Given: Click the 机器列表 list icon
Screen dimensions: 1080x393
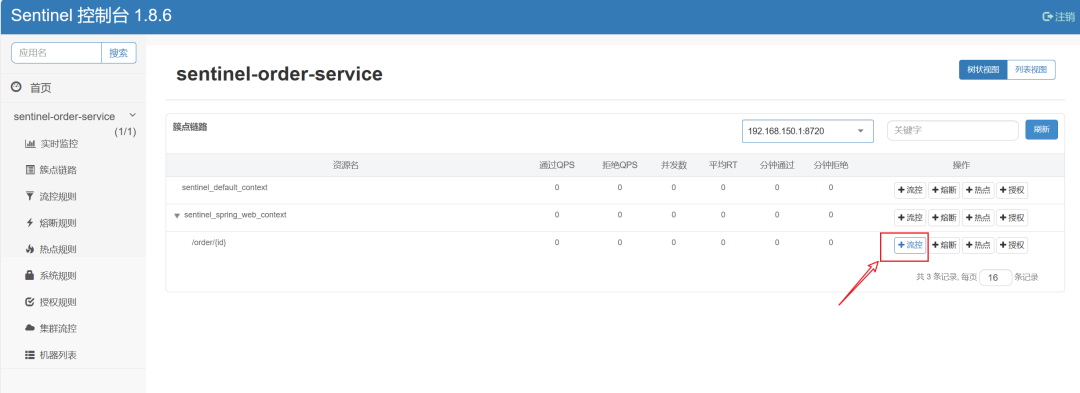Looking at the screenshot, I should [30, 354].
